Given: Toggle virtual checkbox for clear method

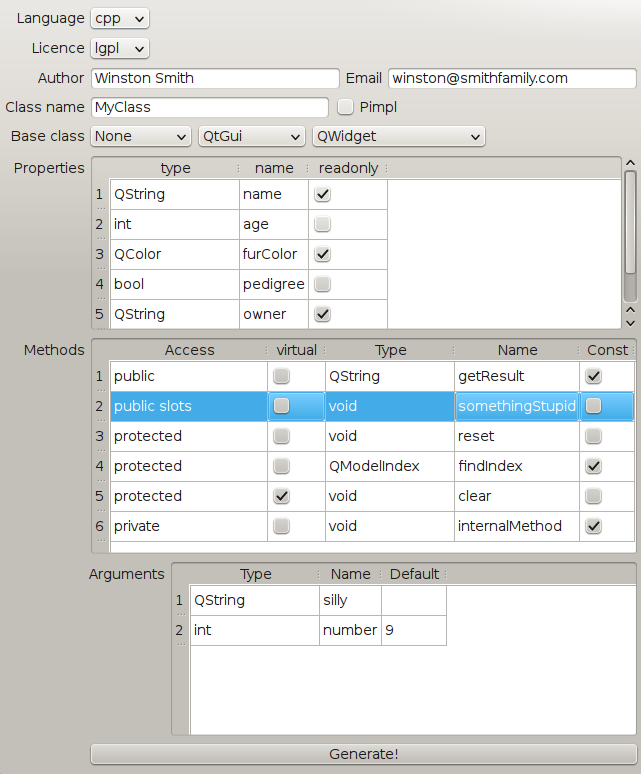Looking at the screenshot, I should 282,496.
